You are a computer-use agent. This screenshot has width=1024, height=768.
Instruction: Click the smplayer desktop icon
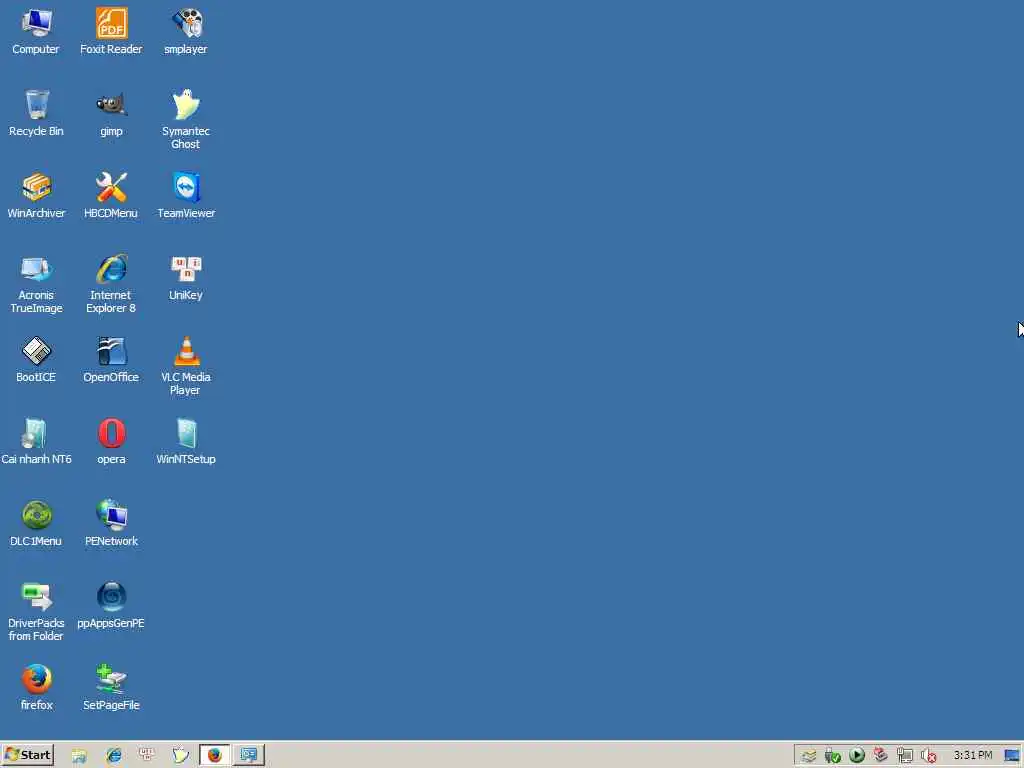tap(185, 31)
